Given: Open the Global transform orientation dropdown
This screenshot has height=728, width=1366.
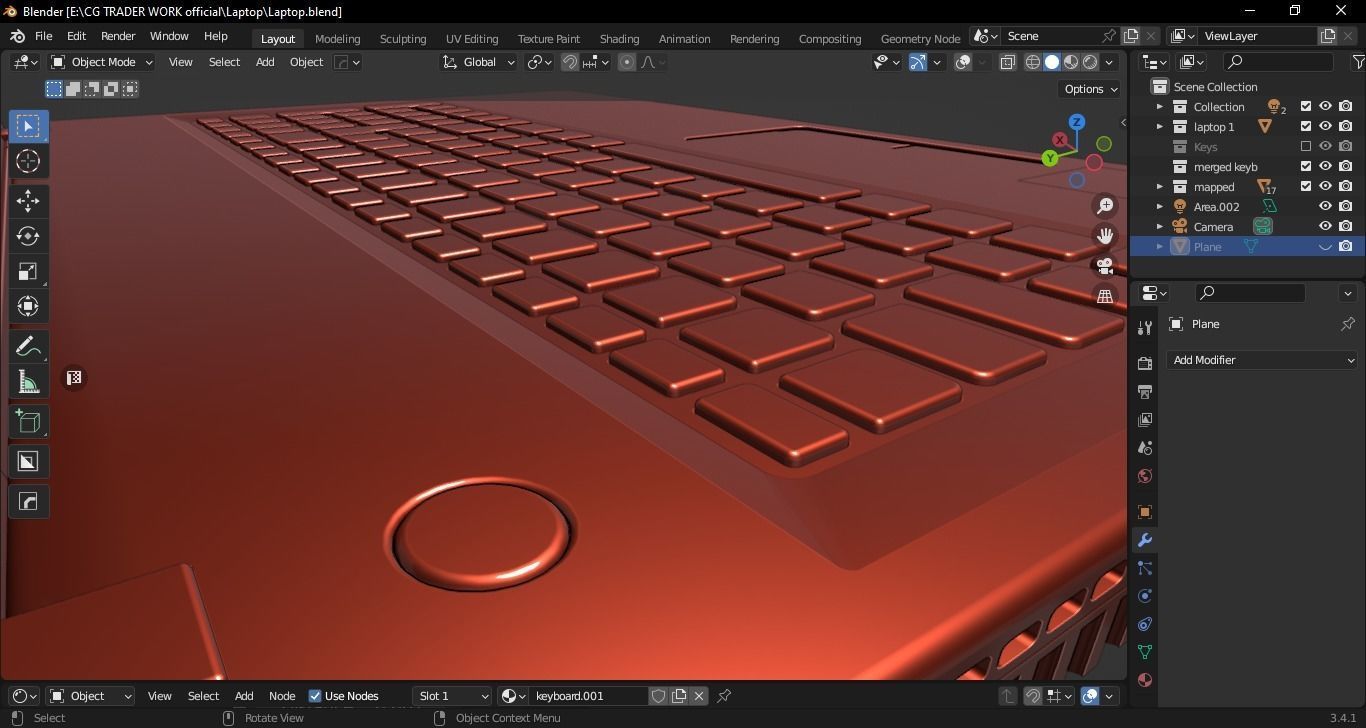Looking at the screenshot, I should click(478, 62).
